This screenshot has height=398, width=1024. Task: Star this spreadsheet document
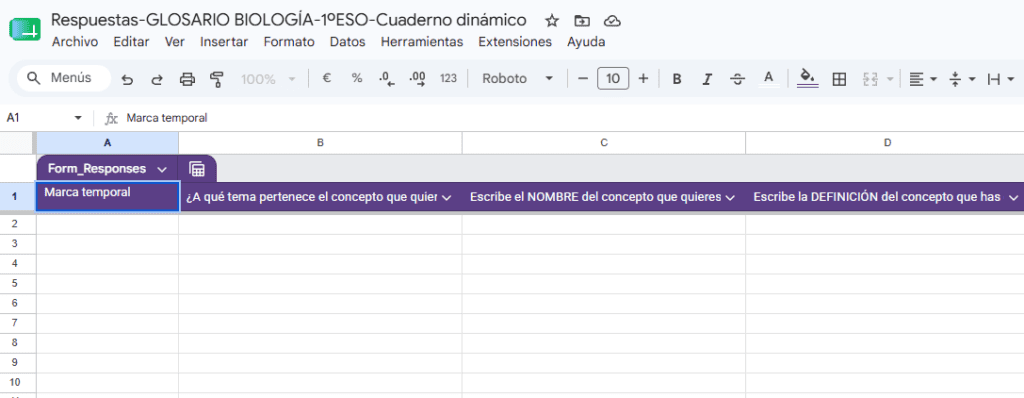pos(552,21)
